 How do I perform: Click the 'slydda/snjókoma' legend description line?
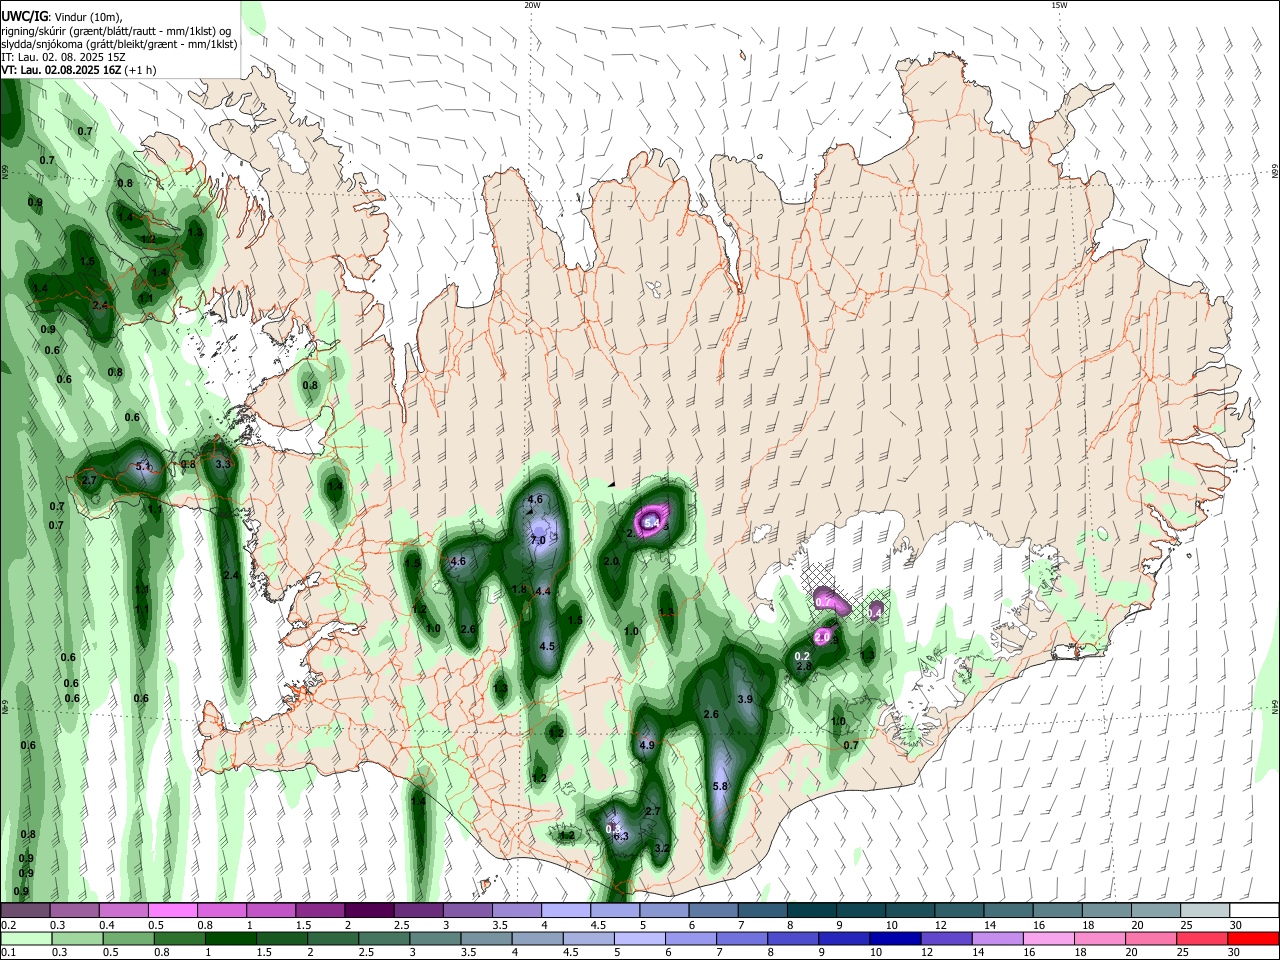coord(118,44)
